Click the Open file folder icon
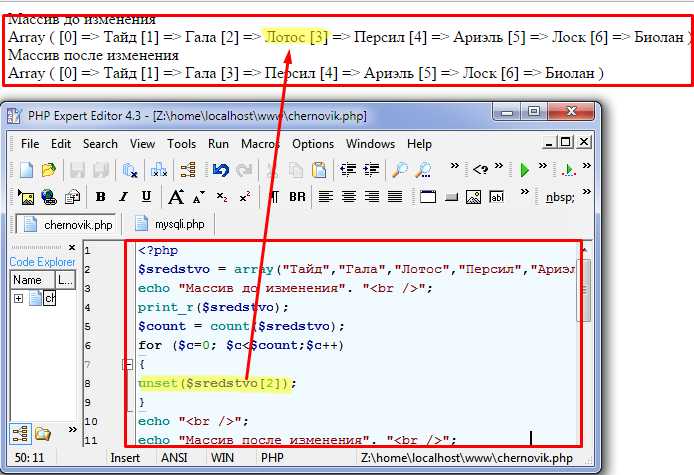Viewport: 694px width, 475px height. (x=48, y=170)
